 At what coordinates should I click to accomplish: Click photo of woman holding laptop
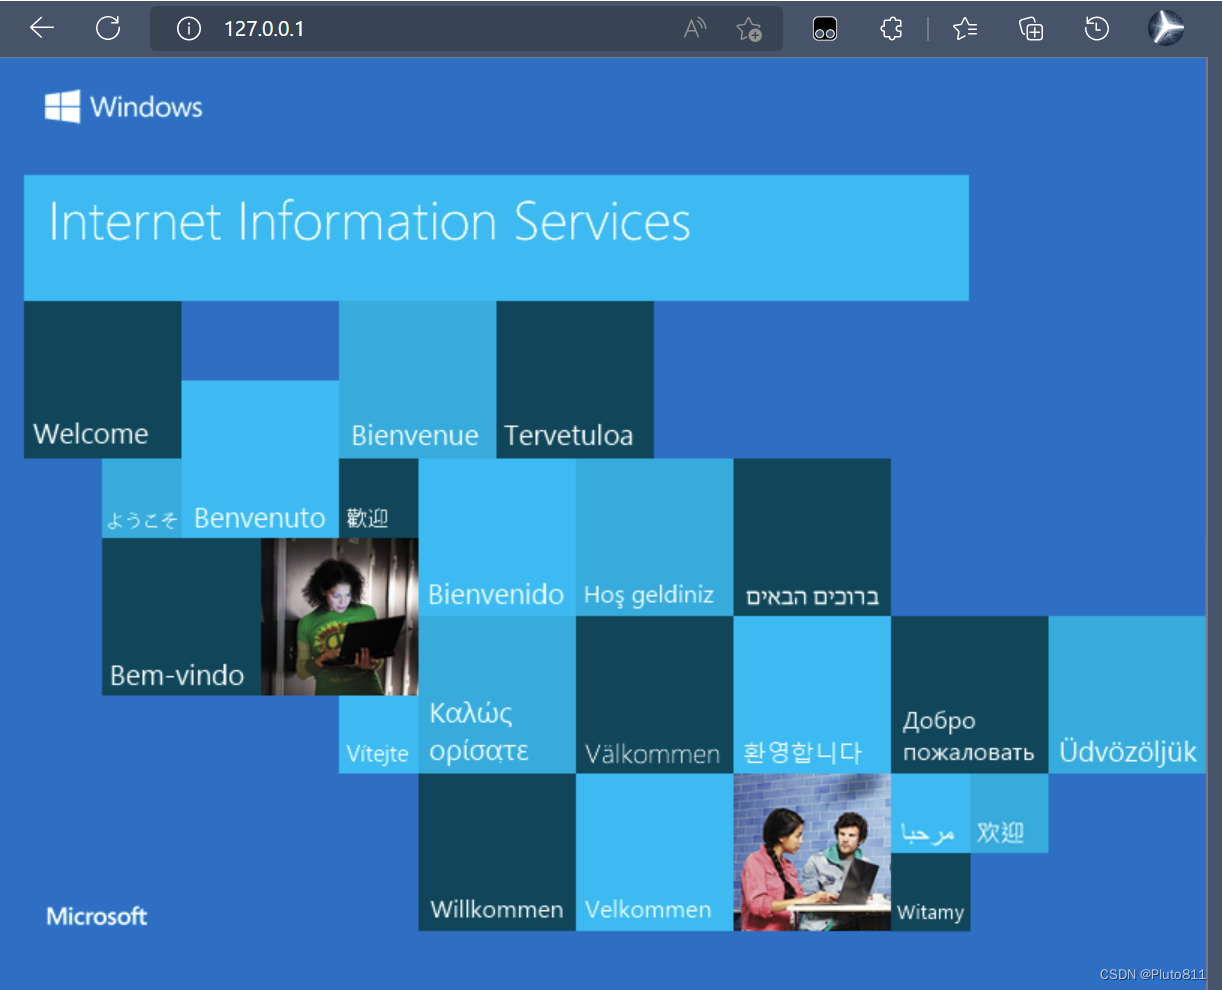340,616
